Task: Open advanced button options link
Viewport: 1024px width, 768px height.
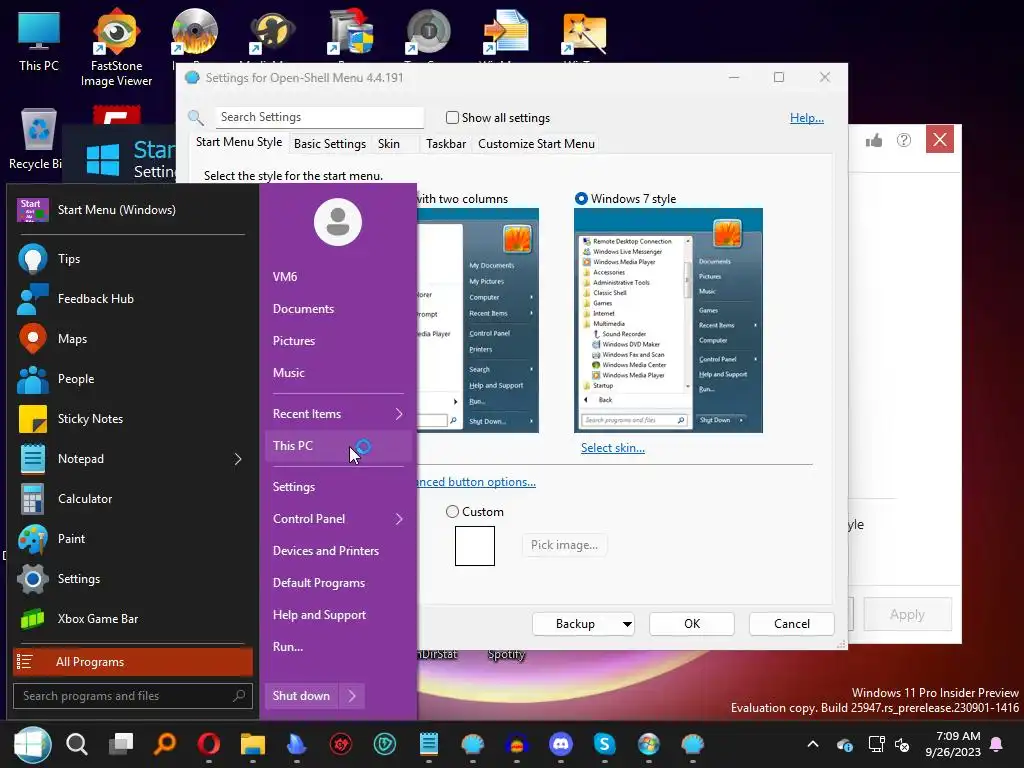Action: point(475,482)
